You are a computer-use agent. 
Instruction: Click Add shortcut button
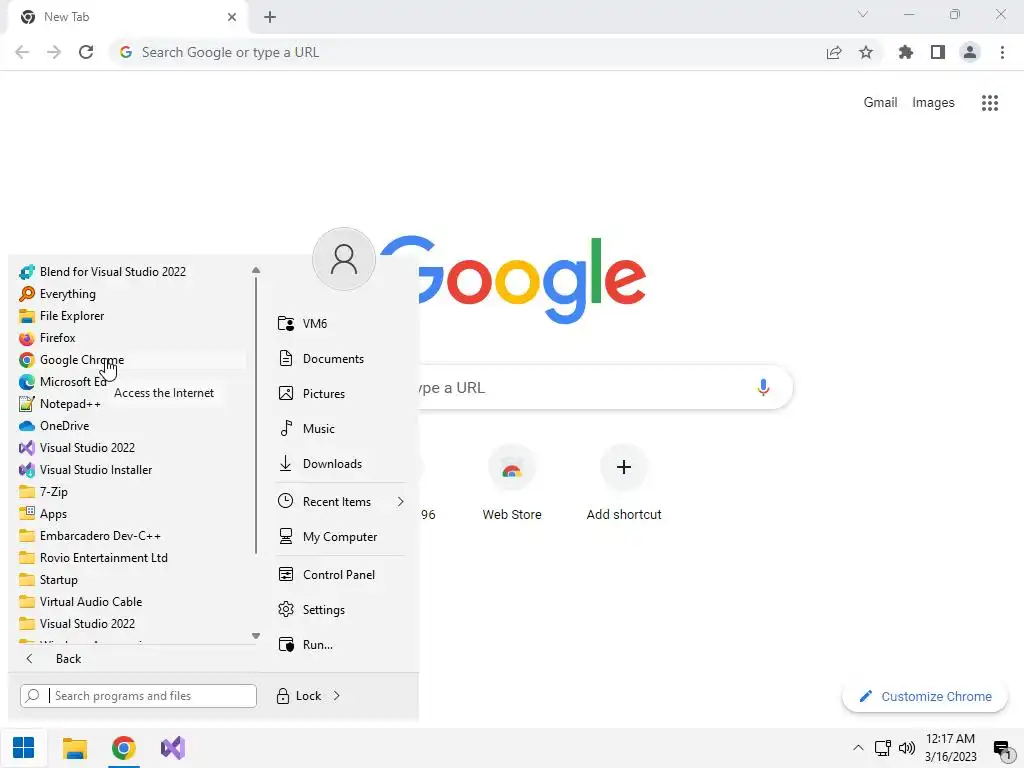point(624,483)
